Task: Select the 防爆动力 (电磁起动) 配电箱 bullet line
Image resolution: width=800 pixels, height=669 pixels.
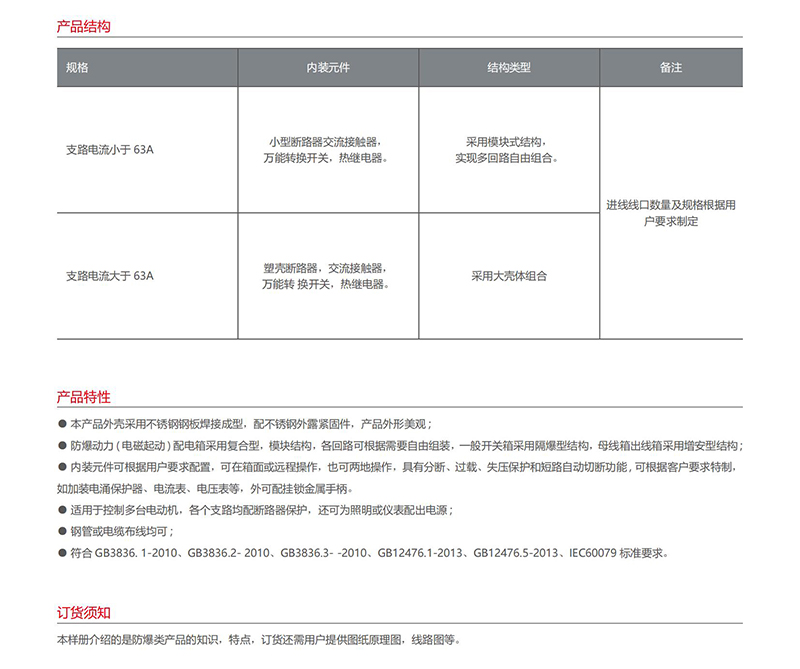Action: click(x=400, y=446)
